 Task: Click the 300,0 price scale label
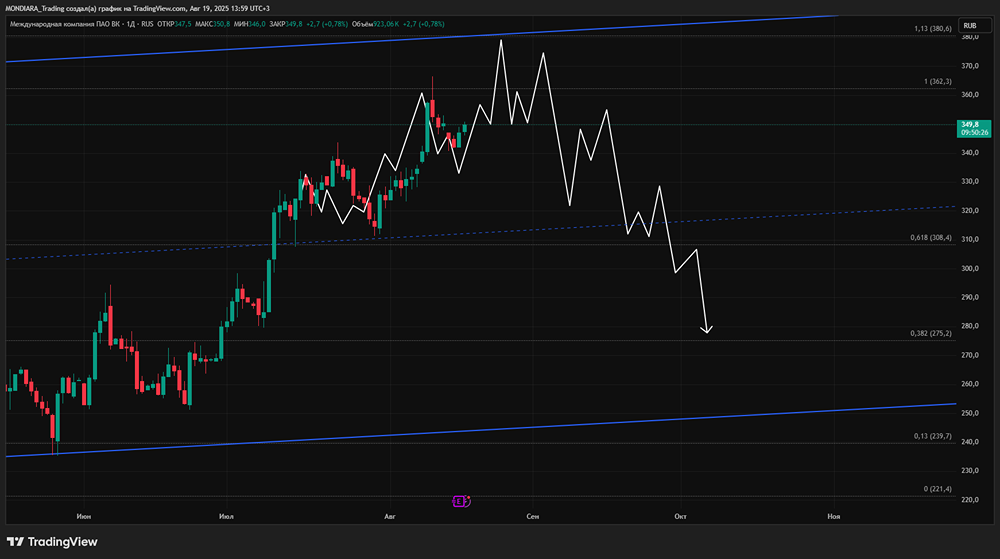pyautogui.click(x=969, y=268)
